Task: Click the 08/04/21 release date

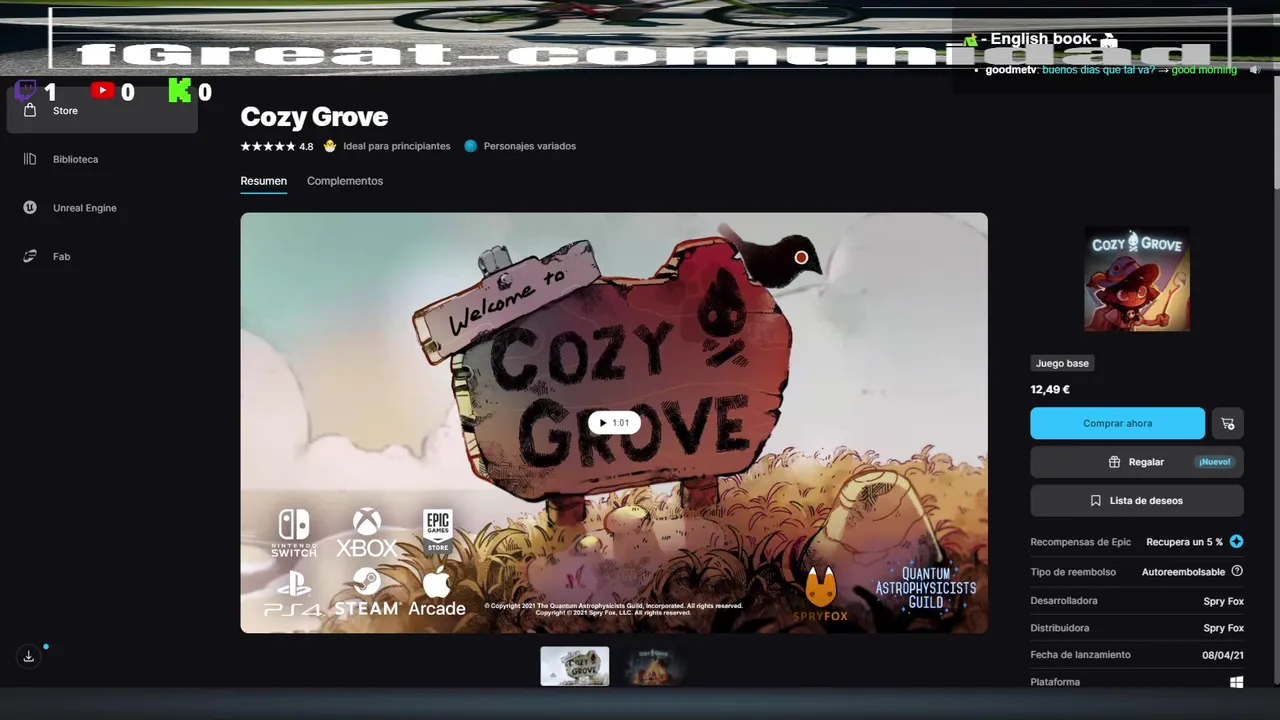Action: coord(1223,655)
